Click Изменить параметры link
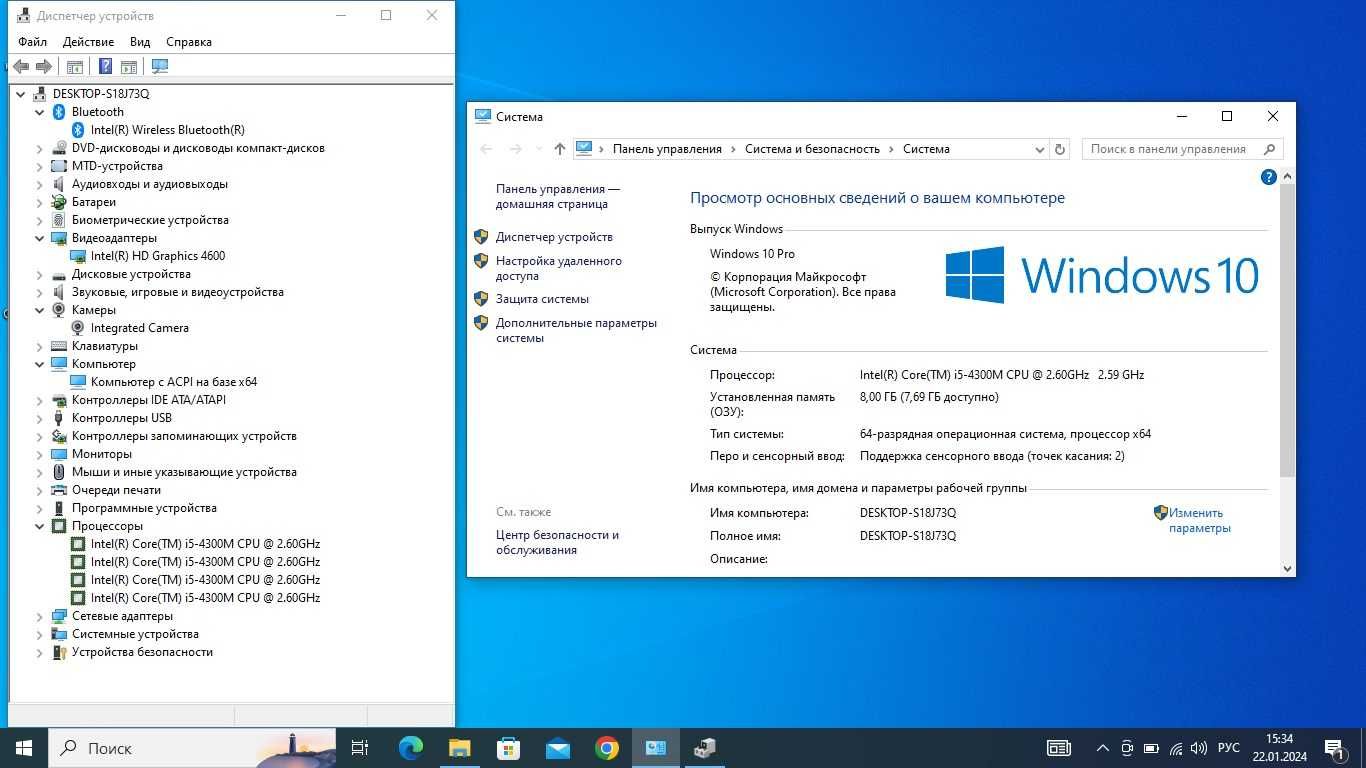Image resolution: width=1366 pixels, height=768 pixels. (x=1199, y=520)
